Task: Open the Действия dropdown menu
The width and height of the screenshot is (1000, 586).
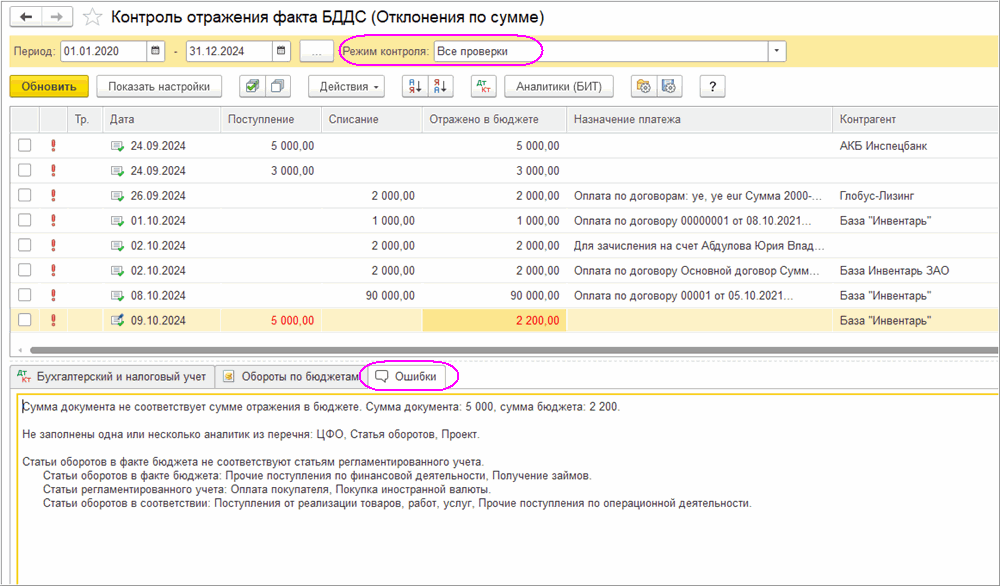Action: point(346,87)
